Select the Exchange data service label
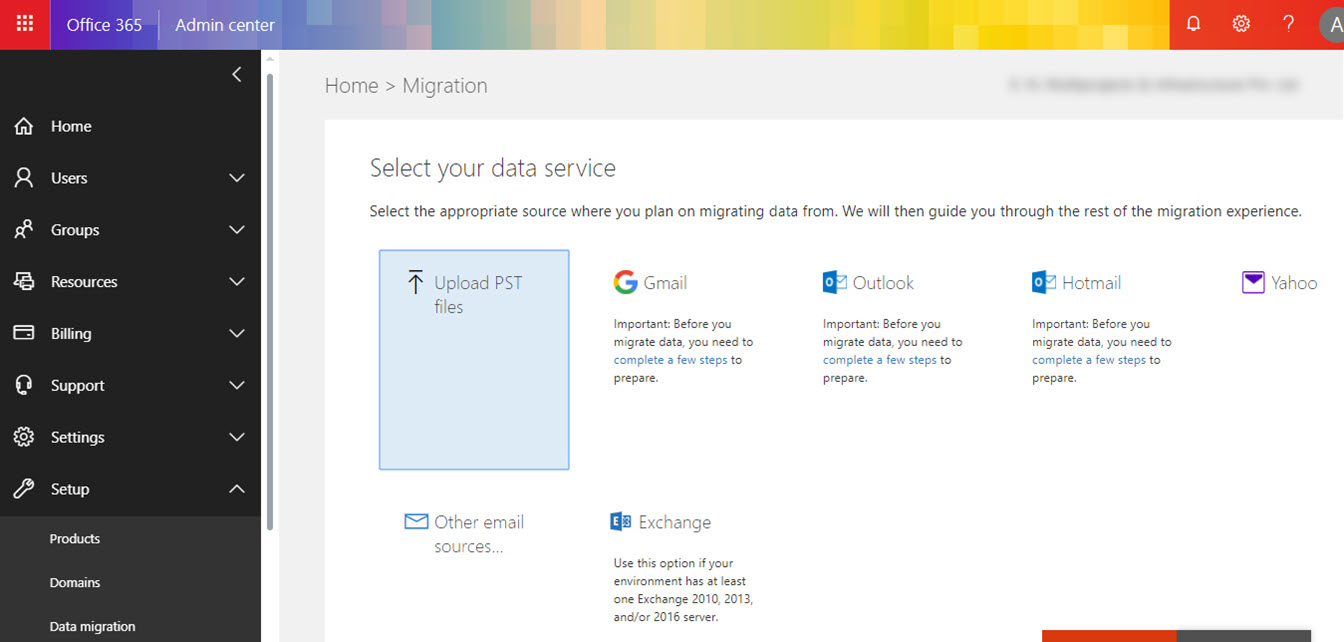 click(x=675, y=522)
